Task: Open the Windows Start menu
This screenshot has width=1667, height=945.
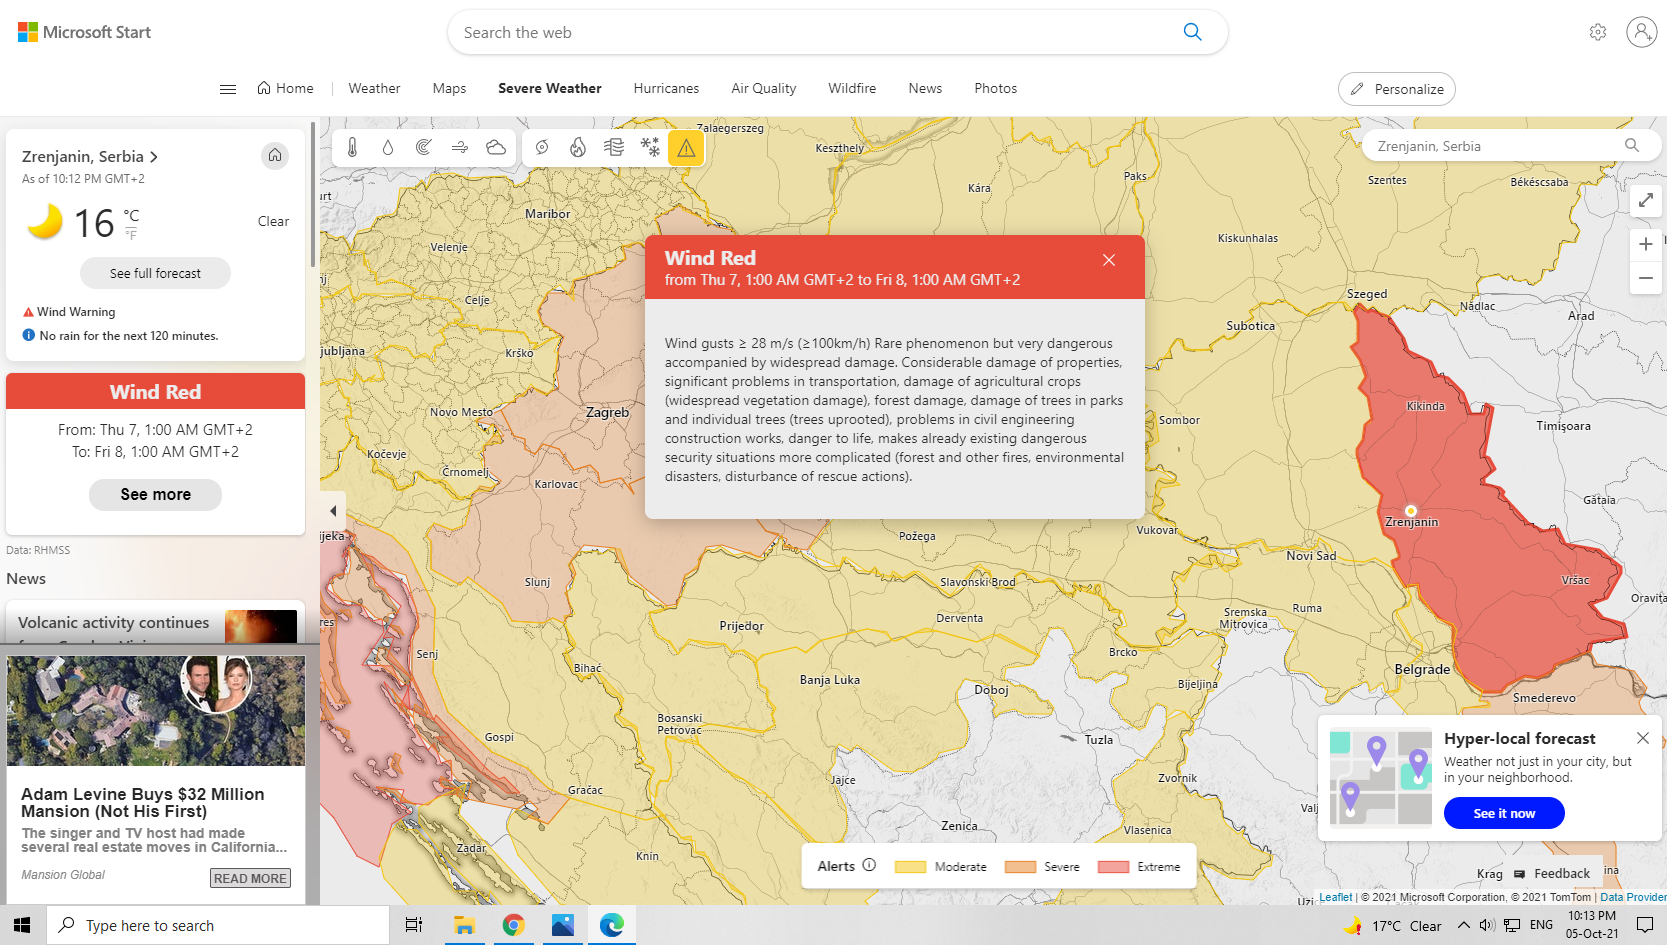Action: (x=23, y=925)
